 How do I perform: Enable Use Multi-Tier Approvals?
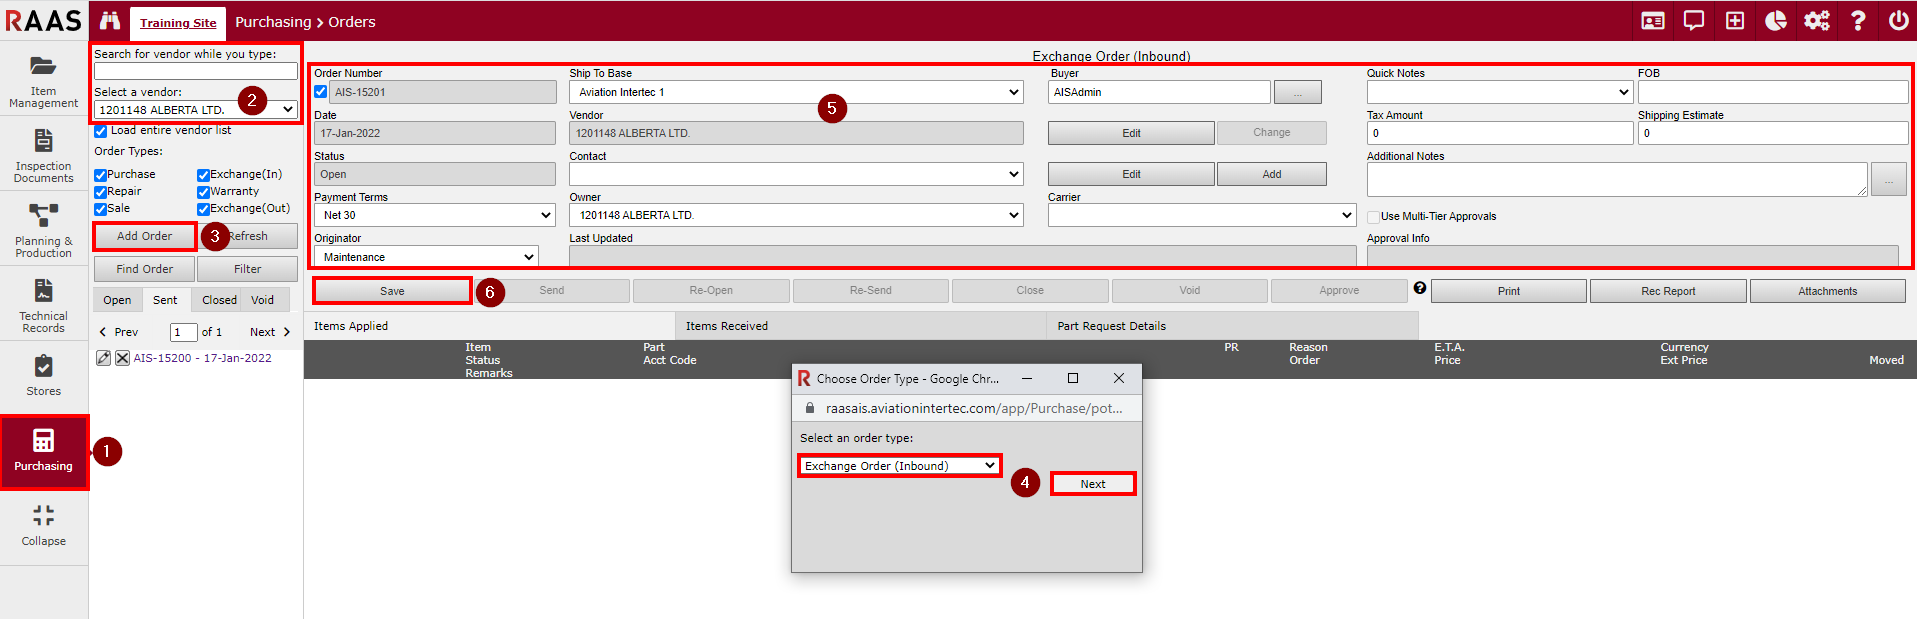tap(1374, 217)
